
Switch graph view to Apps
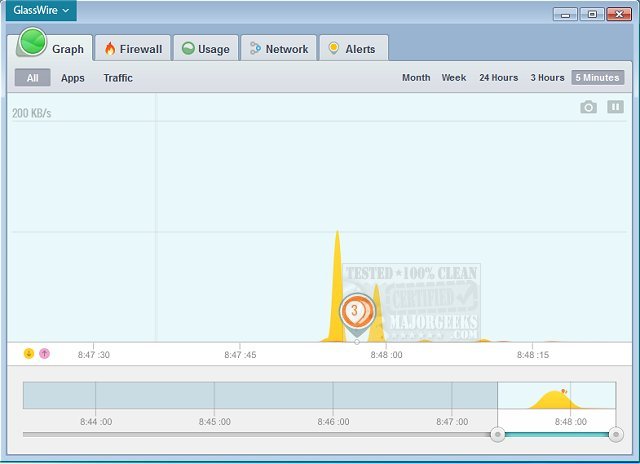pyautogui.click(x=73, y=78)
